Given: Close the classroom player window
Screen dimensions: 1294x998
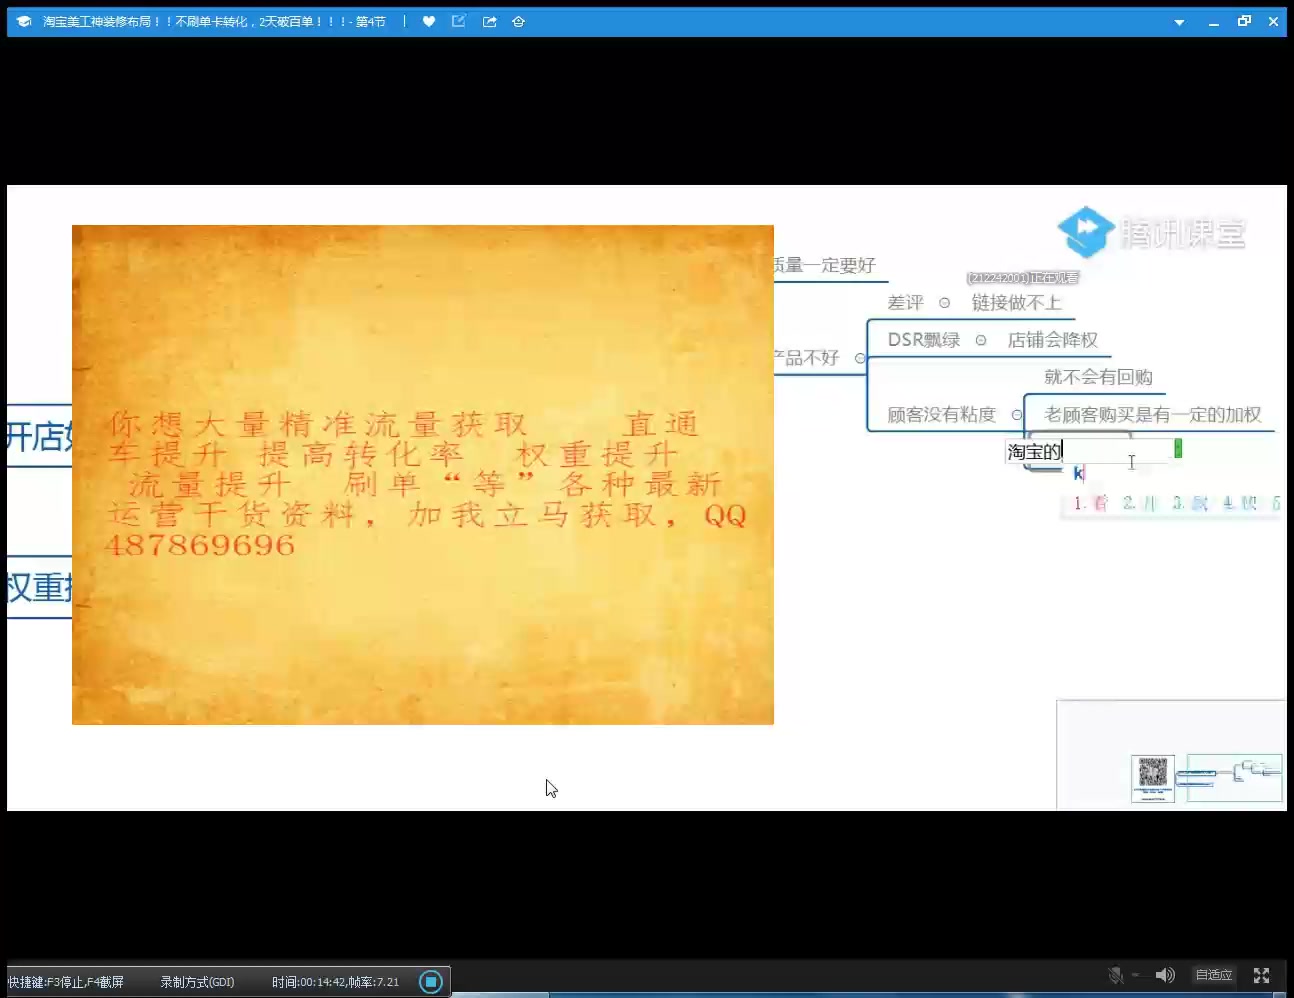Looking at the screenshot, I should pyautogui.click(x=1273, y=21).
